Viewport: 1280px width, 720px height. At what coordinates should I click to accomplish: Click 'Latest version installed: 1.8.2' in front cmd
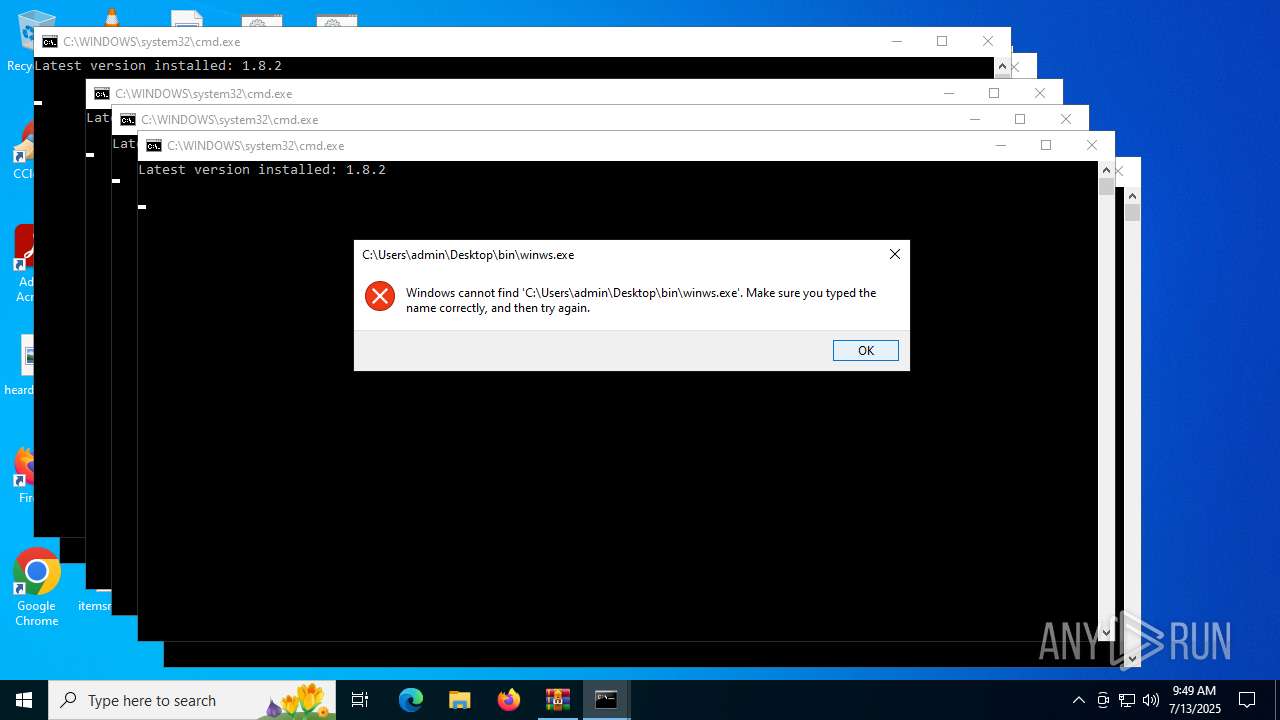(262, 170)
